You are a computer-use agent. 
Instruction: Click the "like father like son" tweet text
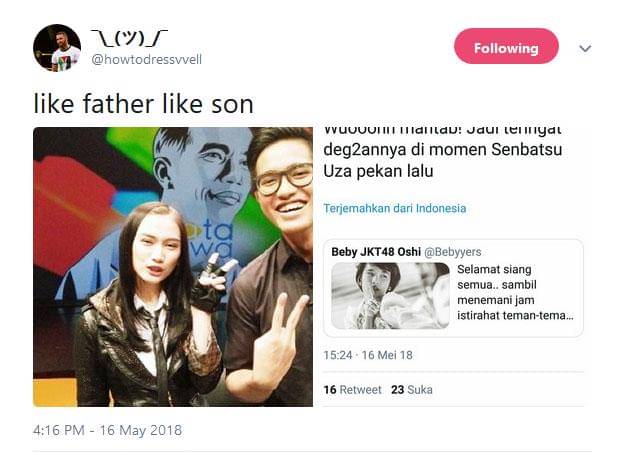pyautogui.click(x=144, y=103)
